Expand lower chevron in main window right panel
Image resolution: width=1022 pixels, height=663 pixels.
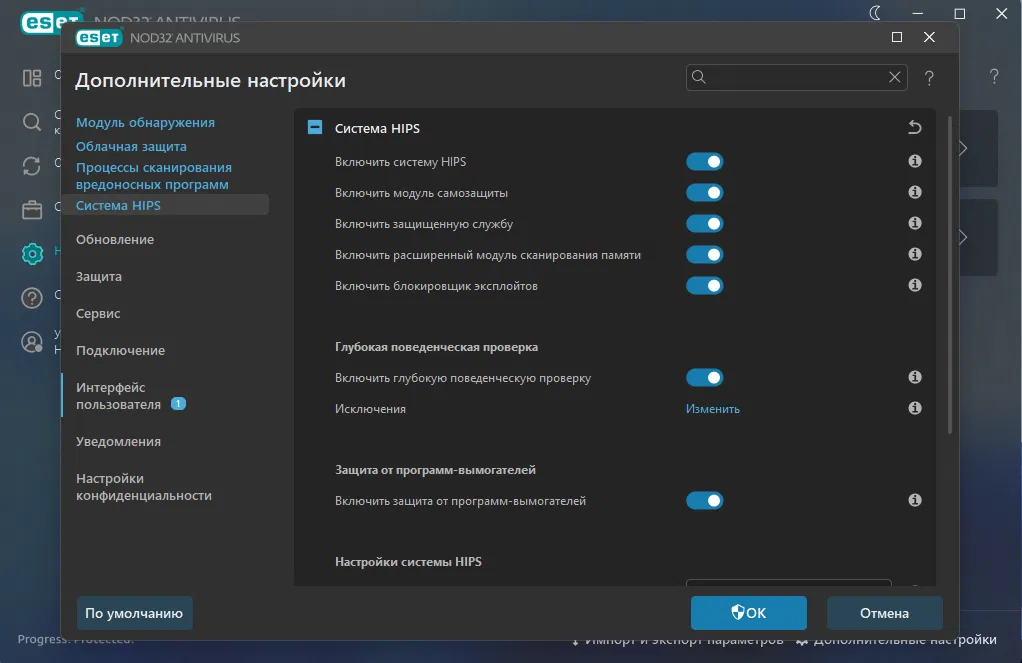[963, 237]
